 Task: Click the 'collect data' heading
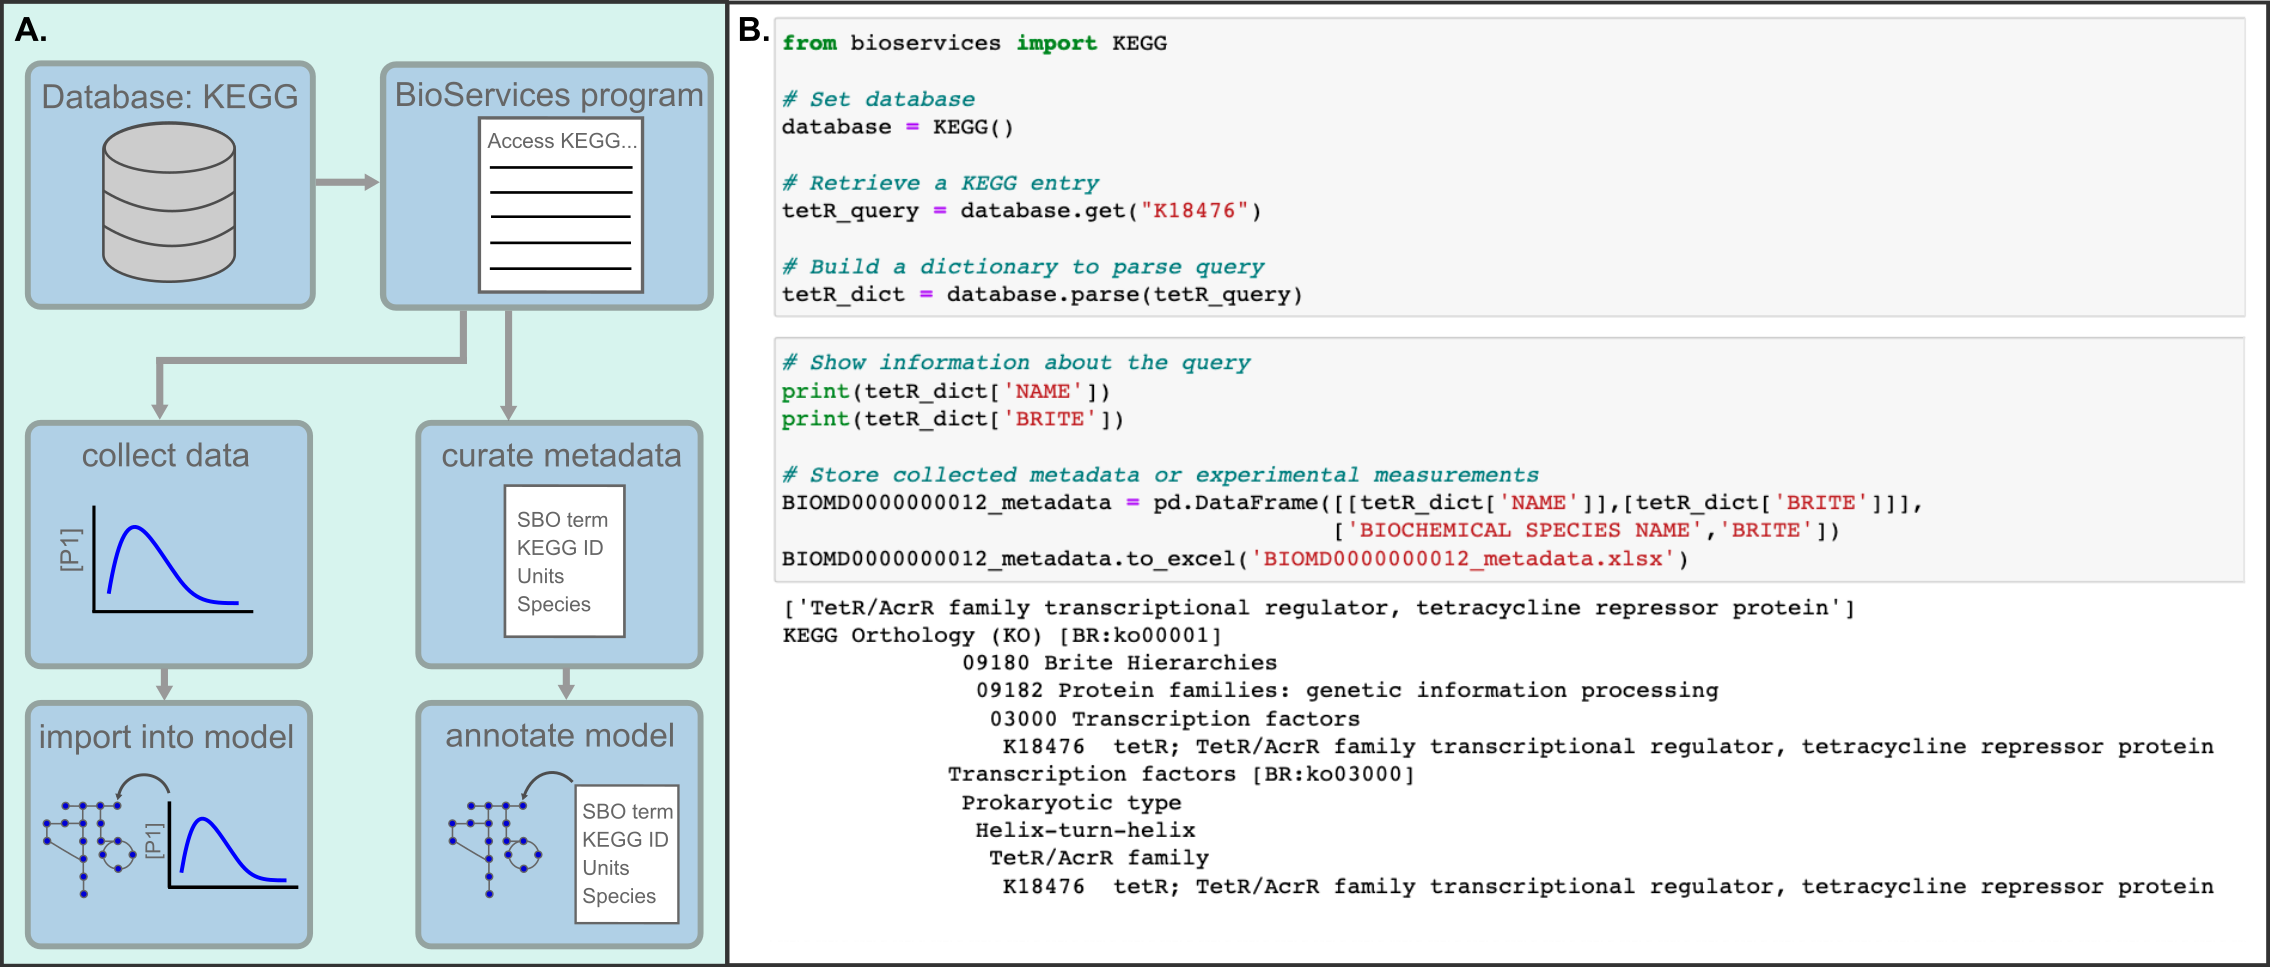(x=165, y=455)
